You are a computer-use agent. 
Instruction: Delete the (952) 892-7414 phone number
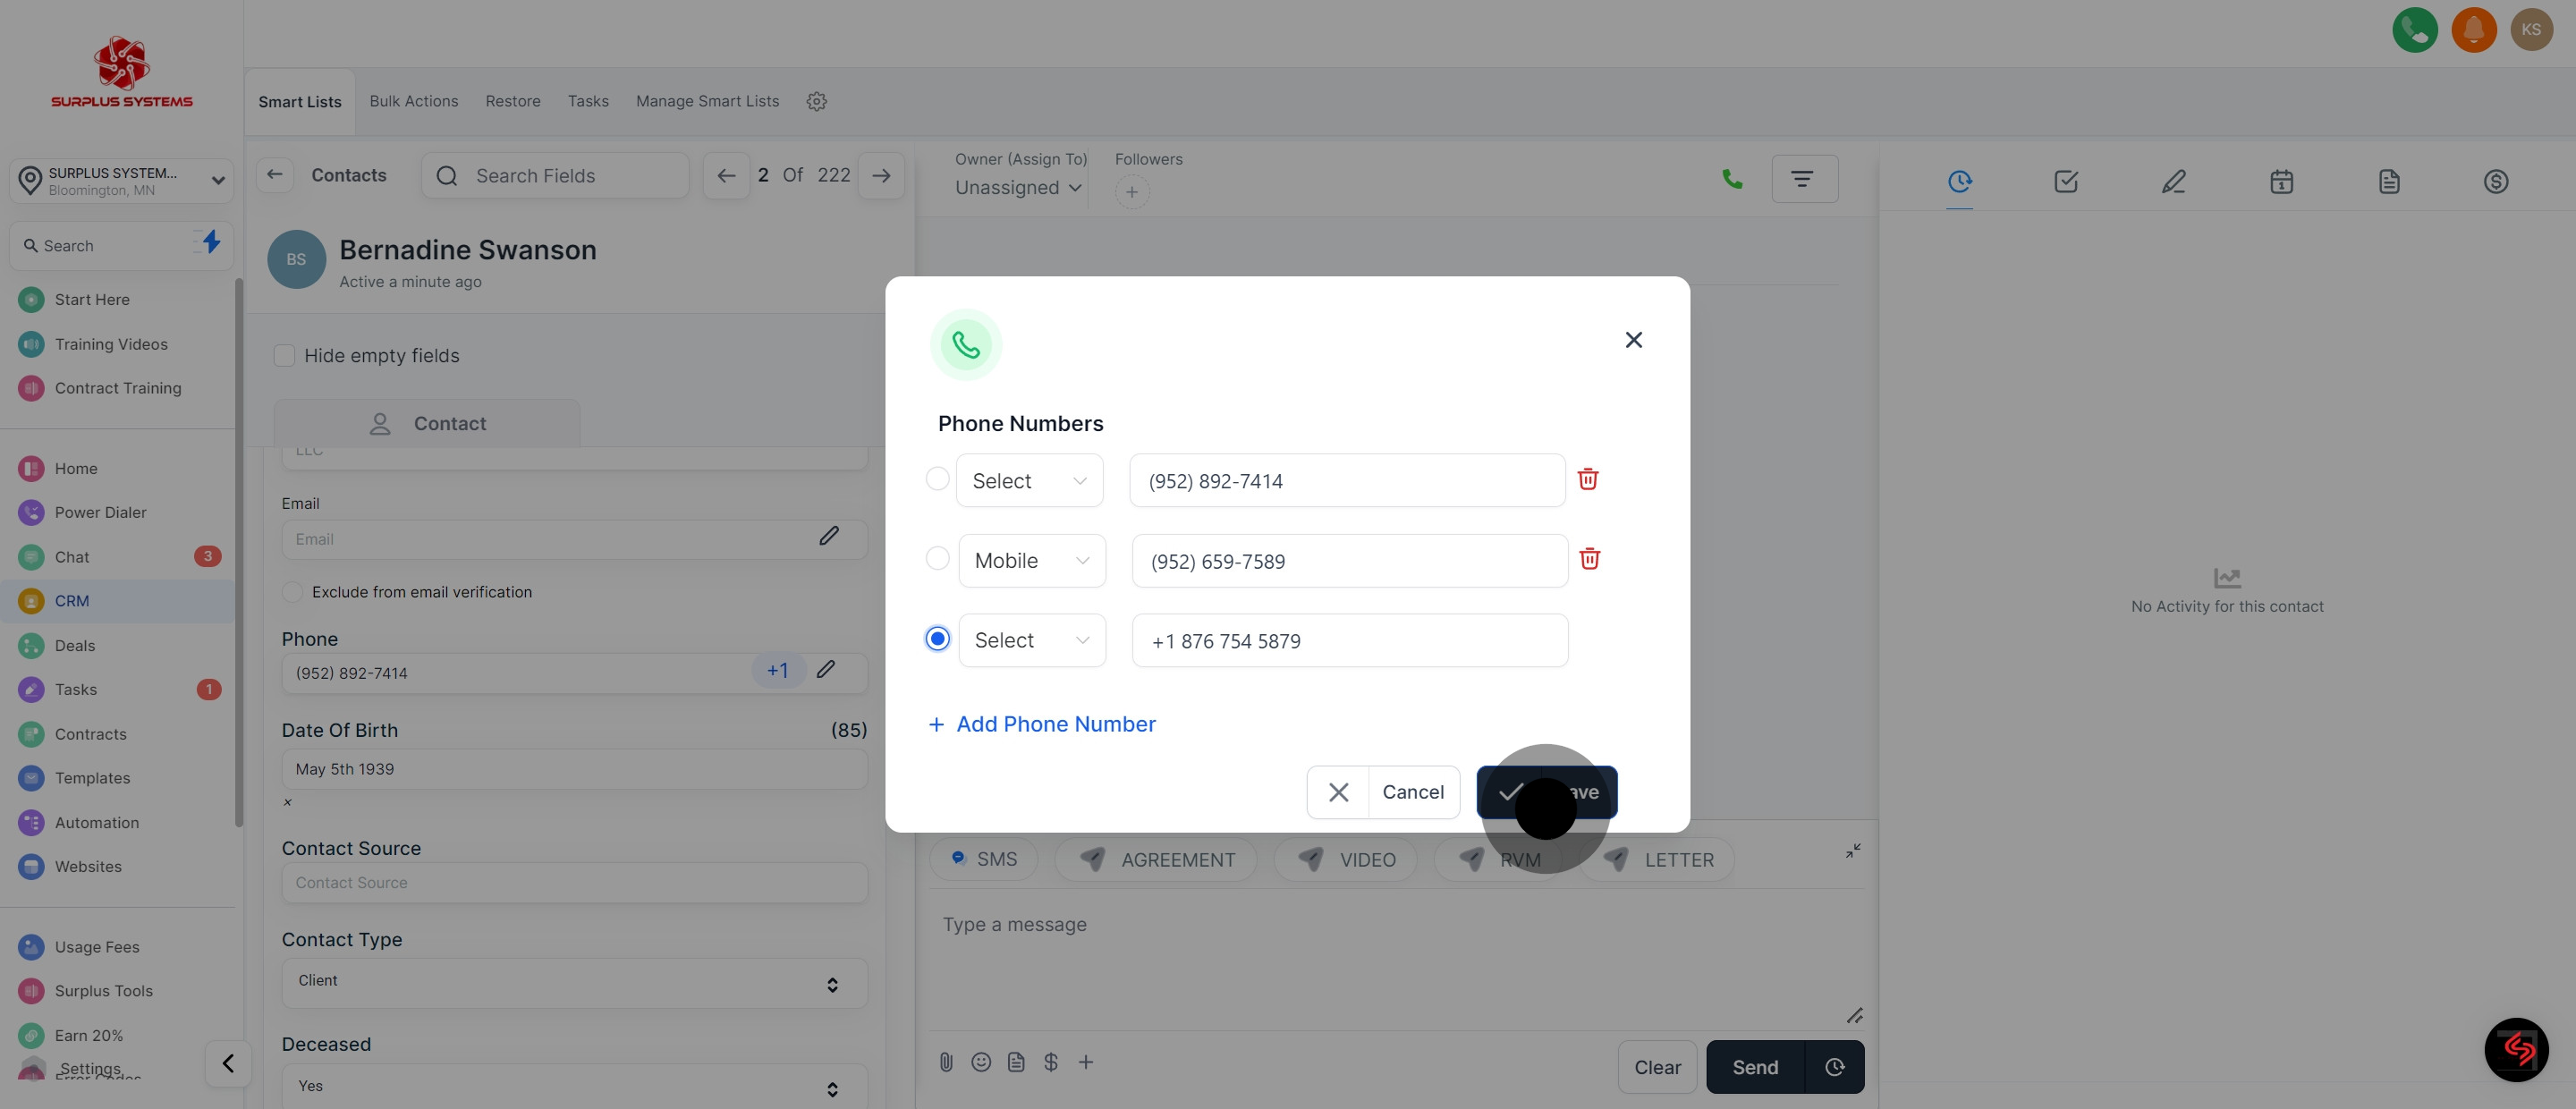click(x=1587, y=479)
